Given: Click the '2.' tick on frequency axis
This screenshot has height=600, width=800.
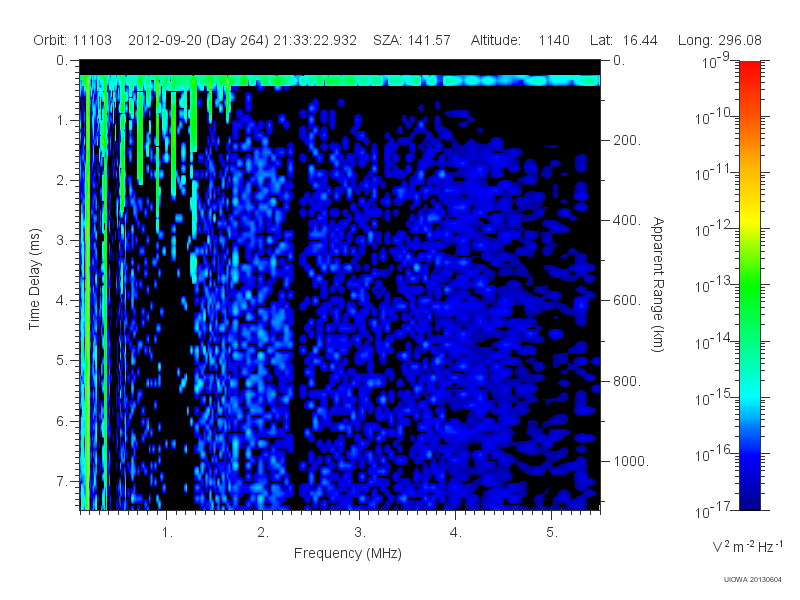Looking at the screenshot, I should pyautogui.click(x=263, y=533).
